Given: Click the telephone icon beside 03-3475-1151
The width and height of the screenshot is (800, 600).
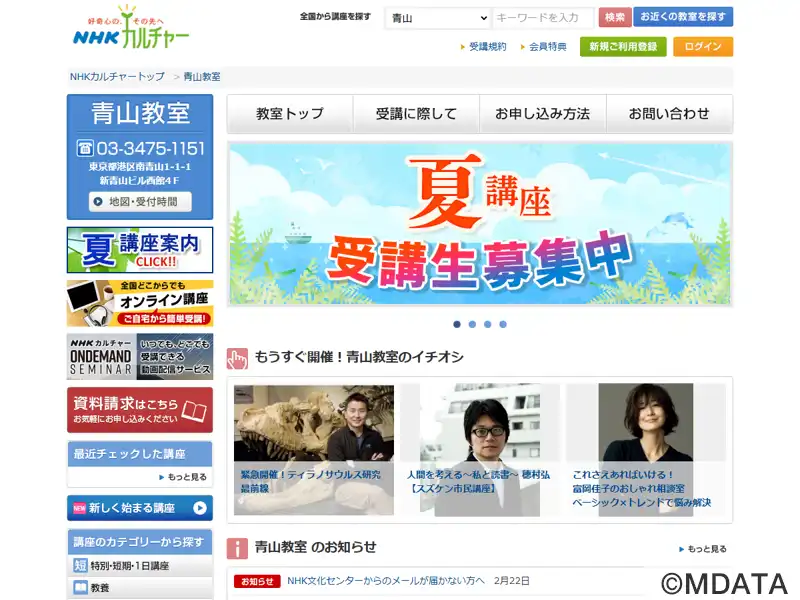Looking at the screenshot, I should pos(85,148).
